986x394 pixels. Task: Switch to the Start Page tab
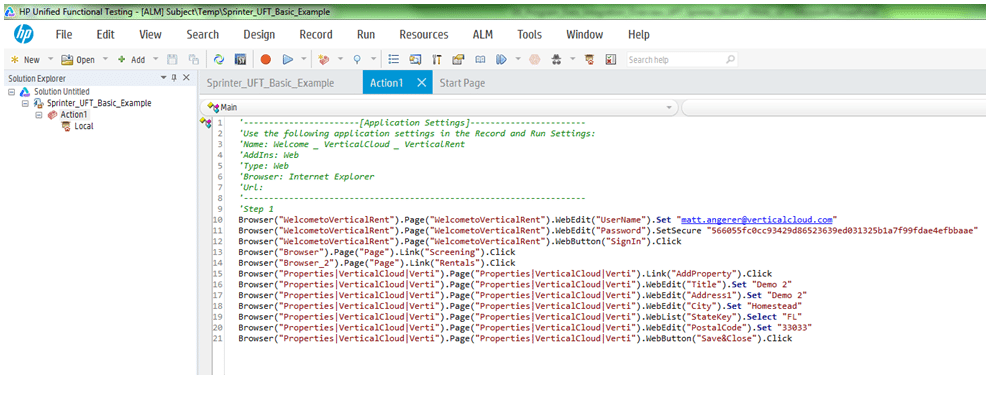(x=462, y=83)
